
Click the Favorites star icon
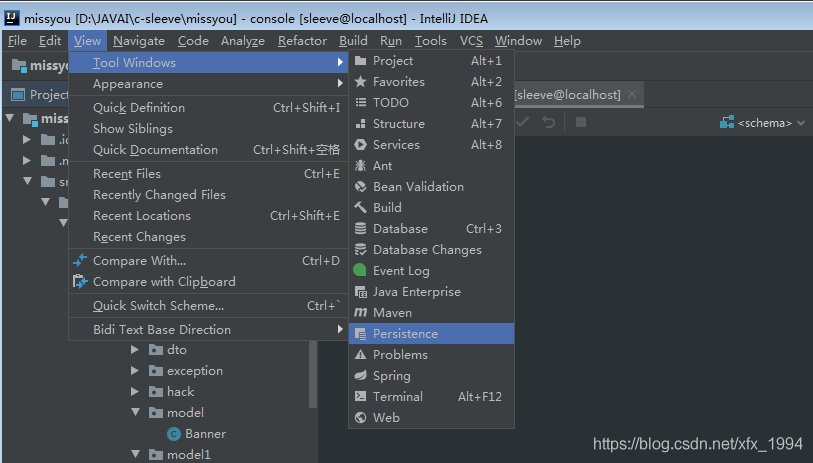point(360,81)
